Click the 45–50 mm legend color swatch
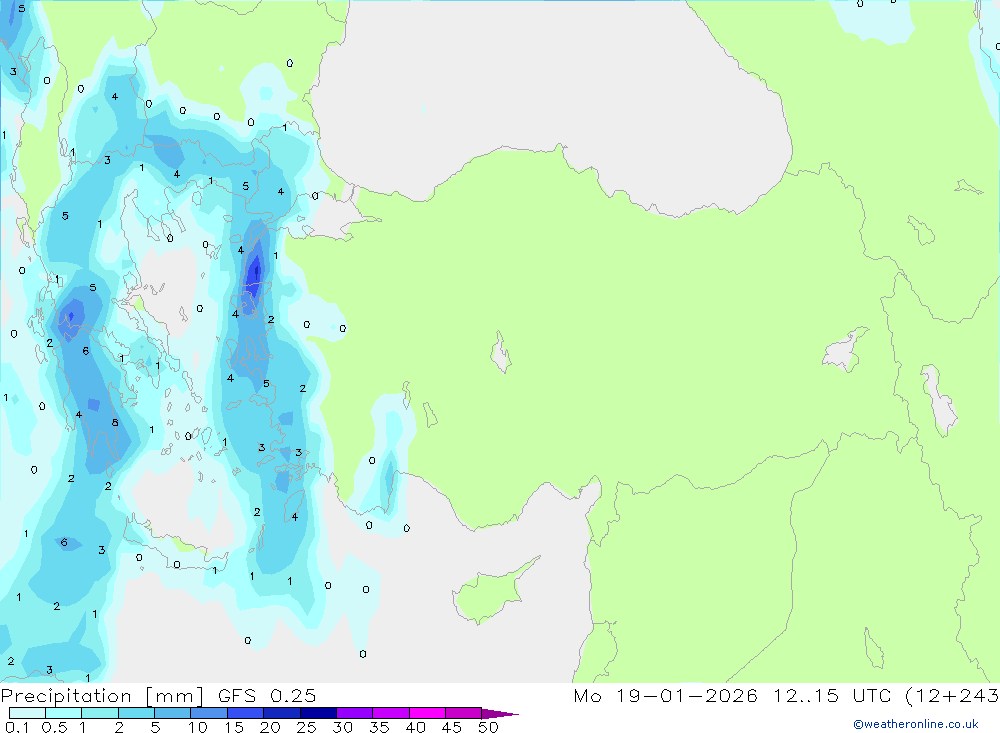This screenshot has width=1000, height=733. click(464, 713)
